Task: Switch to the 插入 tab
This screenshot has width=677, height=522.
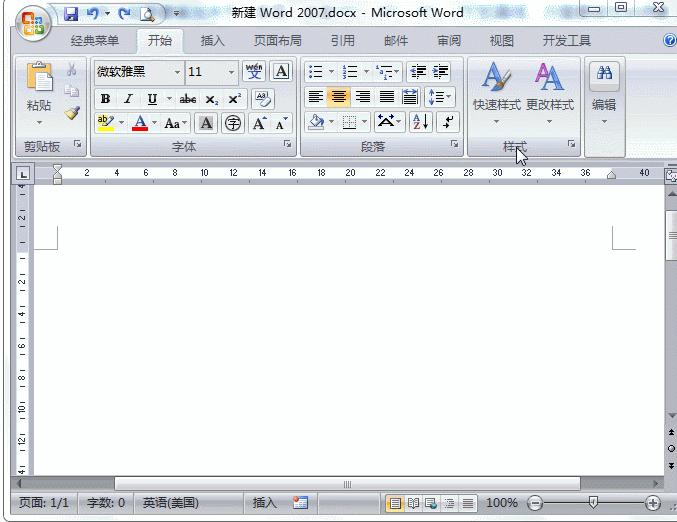Action: 212,41
